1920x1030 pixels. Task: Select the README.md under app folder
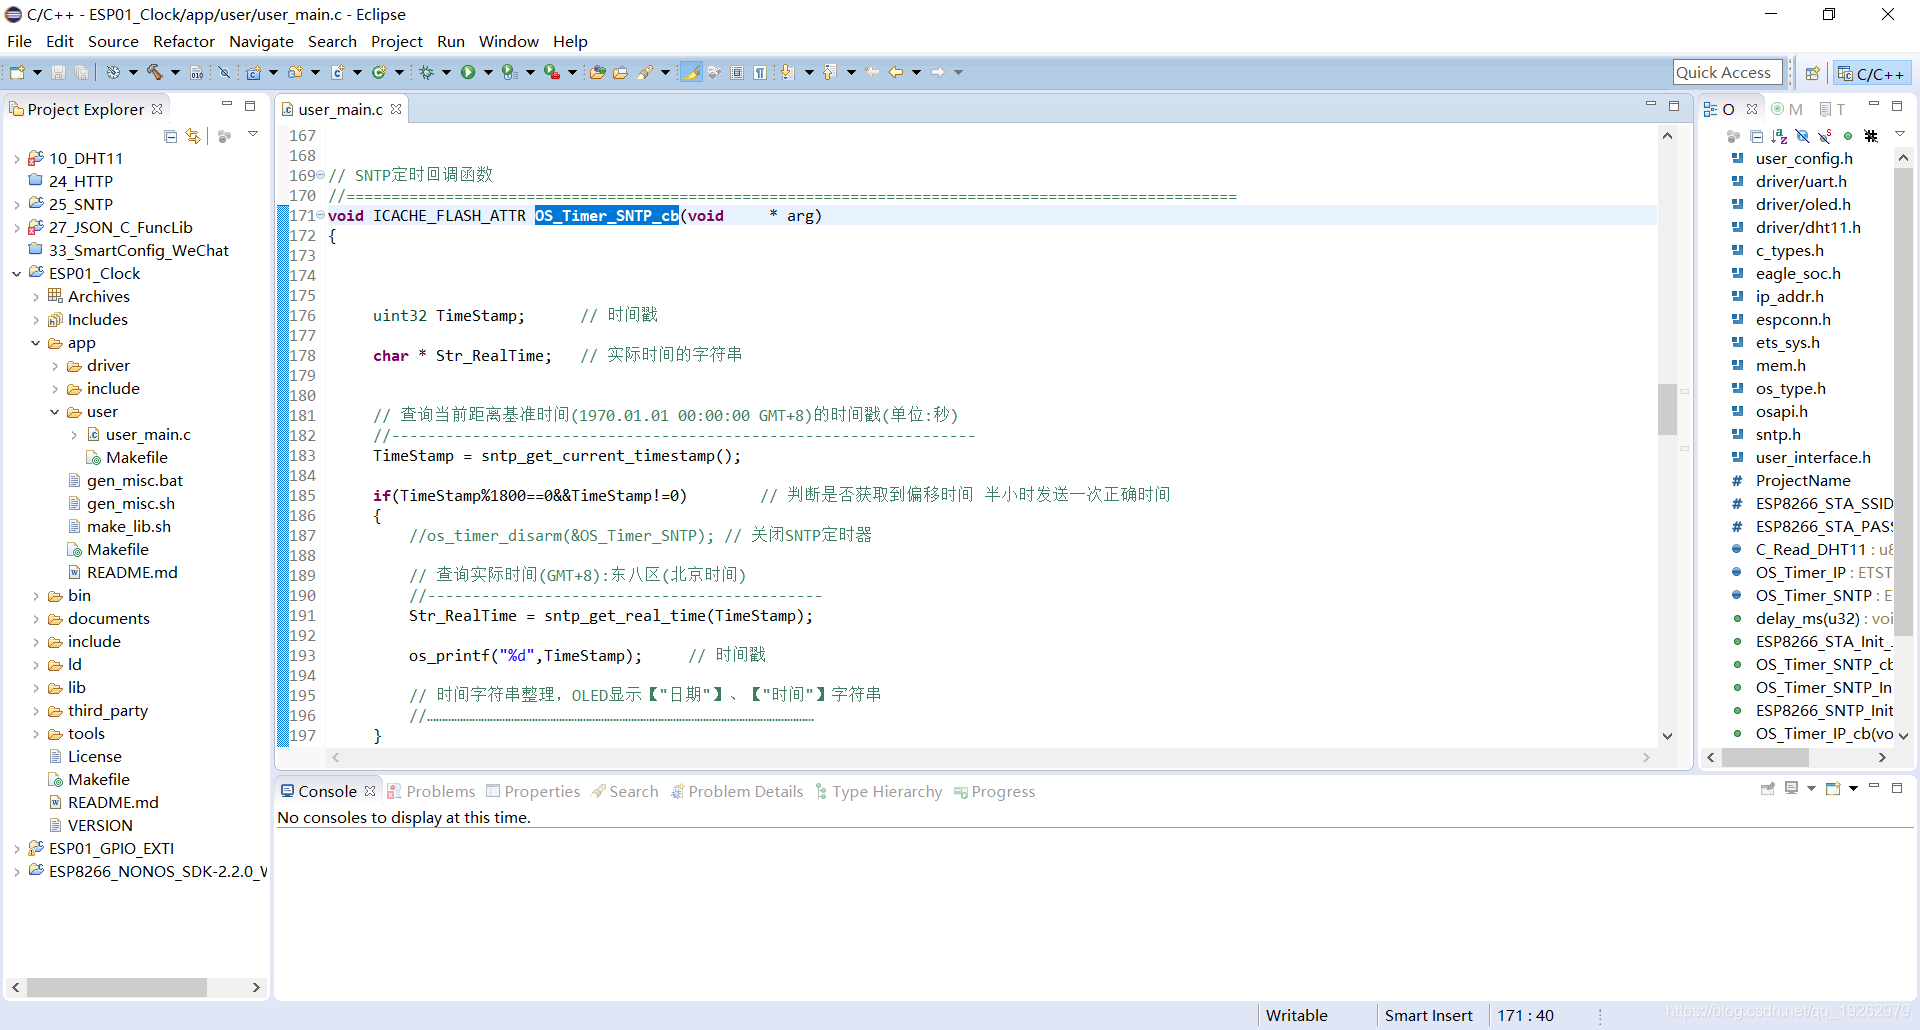click(x=131, y=572)
